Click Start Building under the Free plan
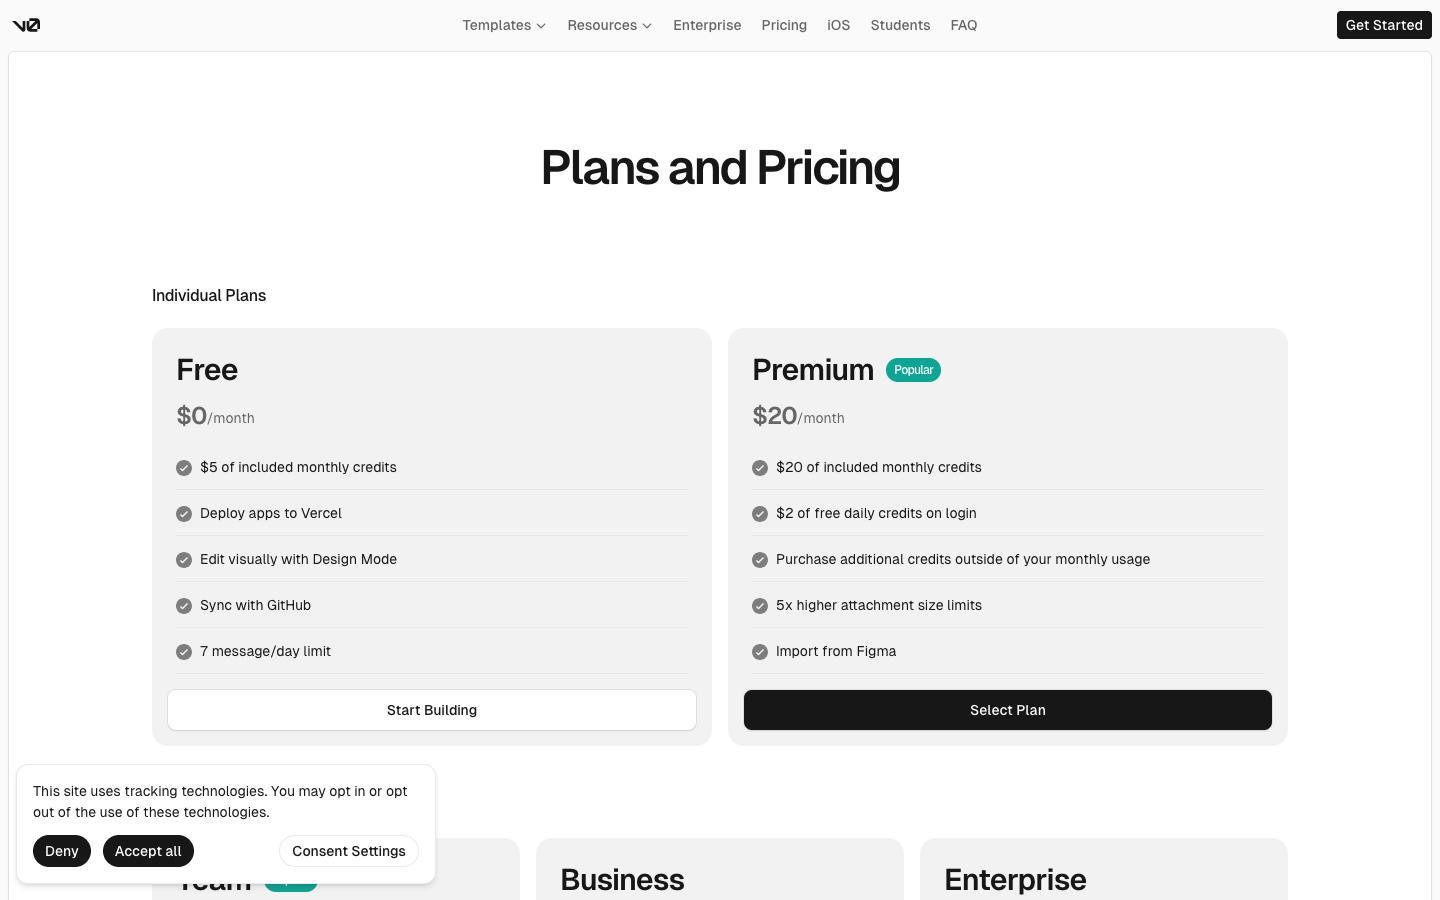 (x=431, y=710)
